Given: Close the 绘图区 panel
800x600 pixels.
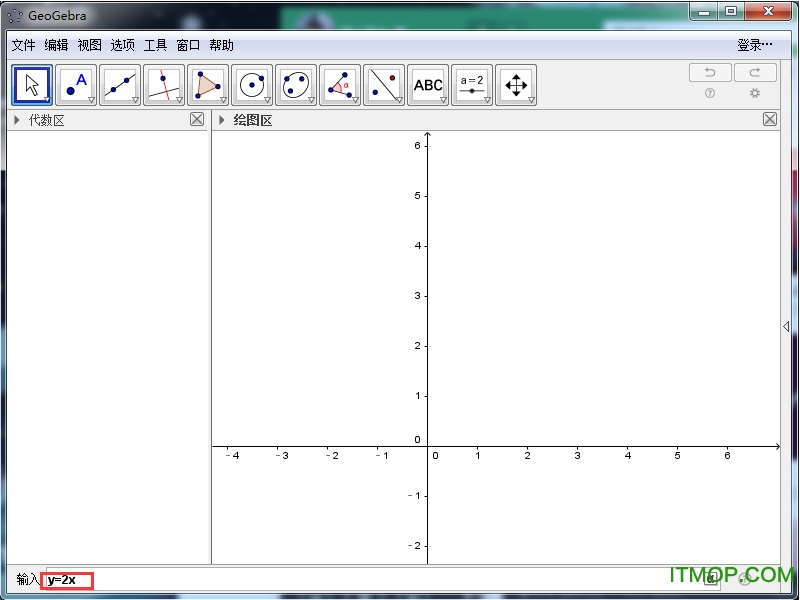Looking at the screenshot, I should point(770,118).
